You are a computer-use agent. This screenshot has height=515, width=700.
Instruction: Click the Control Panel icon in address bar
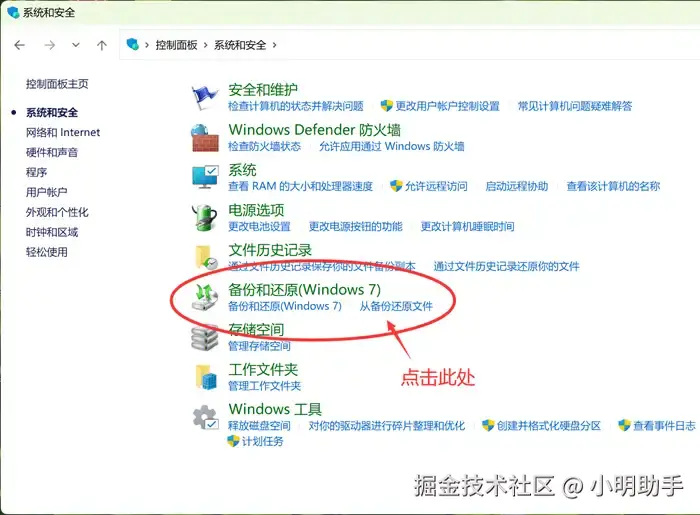pyautogui.click(x=133, y=44)
